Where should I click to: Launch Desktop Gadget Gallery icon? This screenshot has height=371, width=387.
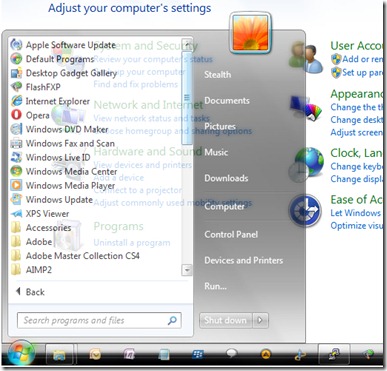coord(16,73)
